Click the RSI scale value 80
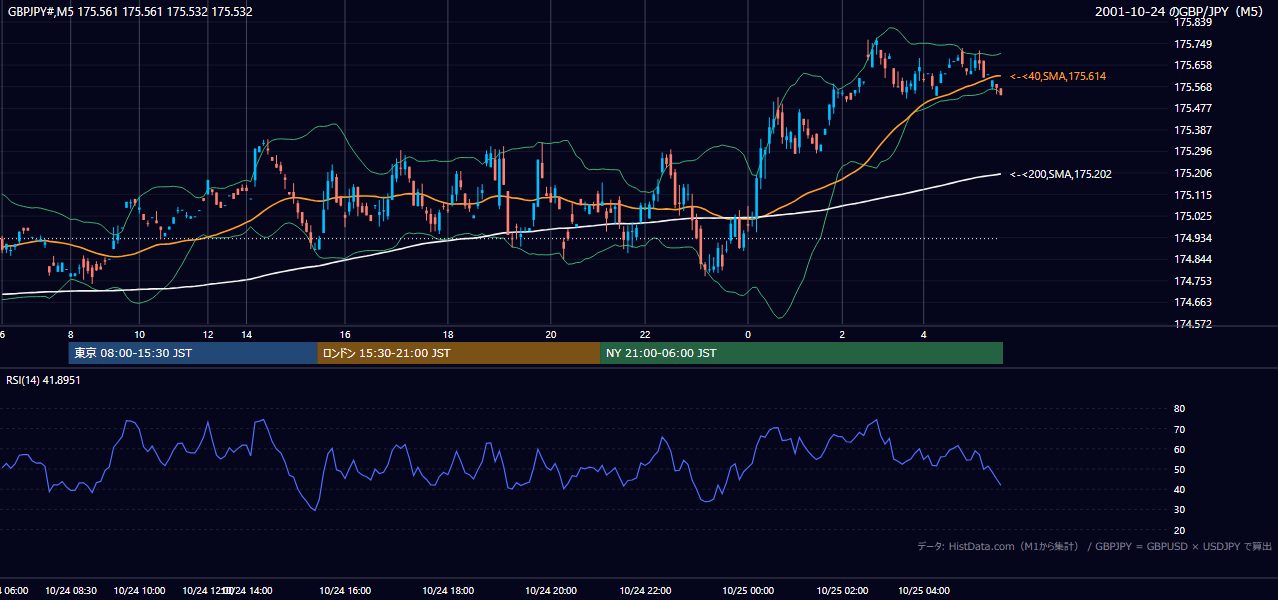Screen dimensions: 1278x600 pos(1179,409)
